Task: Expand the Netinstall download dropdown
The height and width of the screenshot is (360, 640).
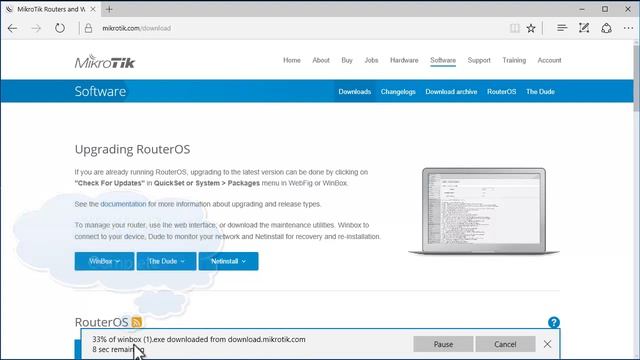Action: tap(229, 261)
